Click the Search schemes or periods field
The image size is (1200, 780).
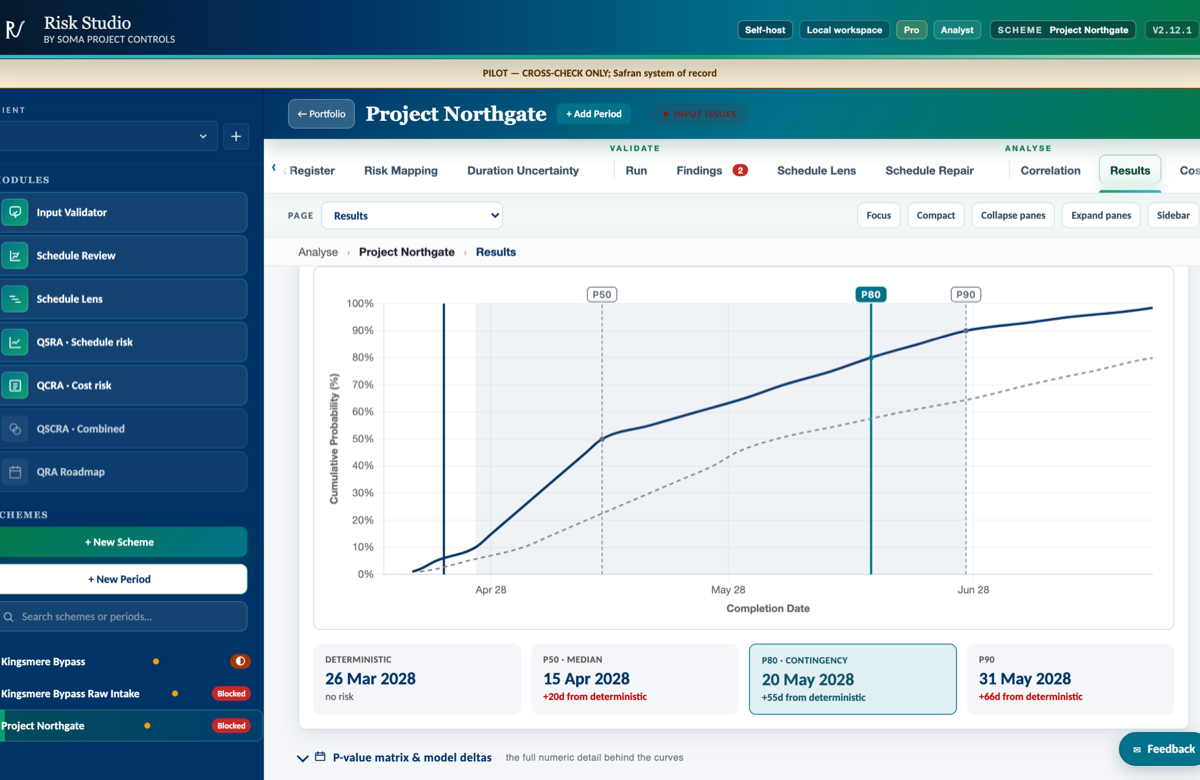click(123, 616)
